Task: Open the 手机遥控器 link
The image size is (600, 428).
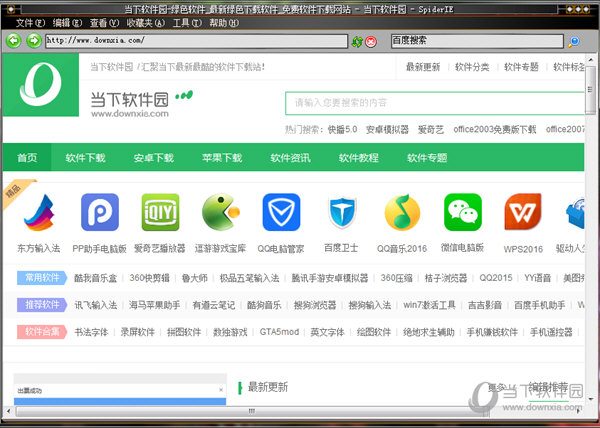Action: 551,332
